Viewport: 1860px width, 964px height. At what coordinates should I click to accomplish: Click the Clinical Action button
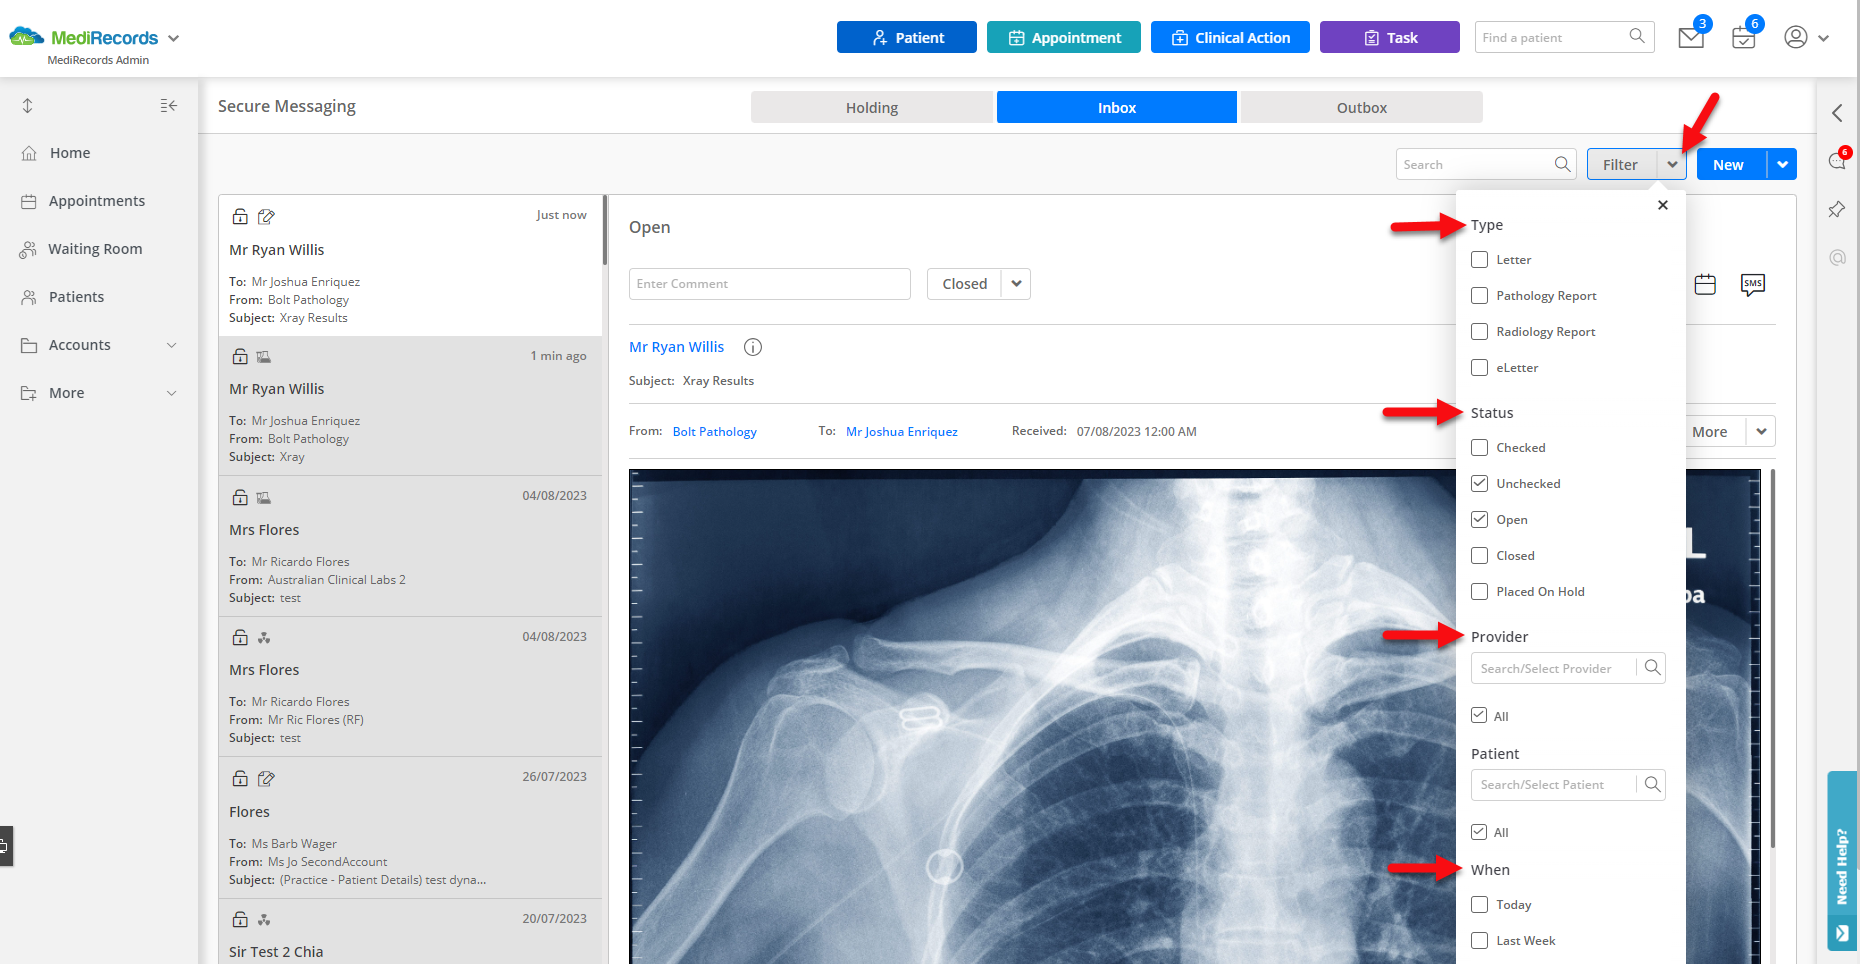pyautogui.click(x=1230, y=37)
